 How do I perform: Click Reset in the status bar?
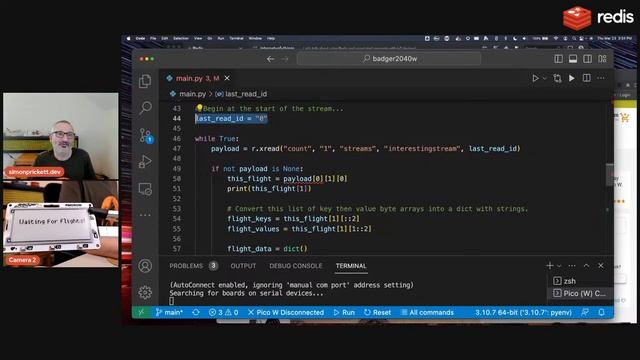[378, 312]
